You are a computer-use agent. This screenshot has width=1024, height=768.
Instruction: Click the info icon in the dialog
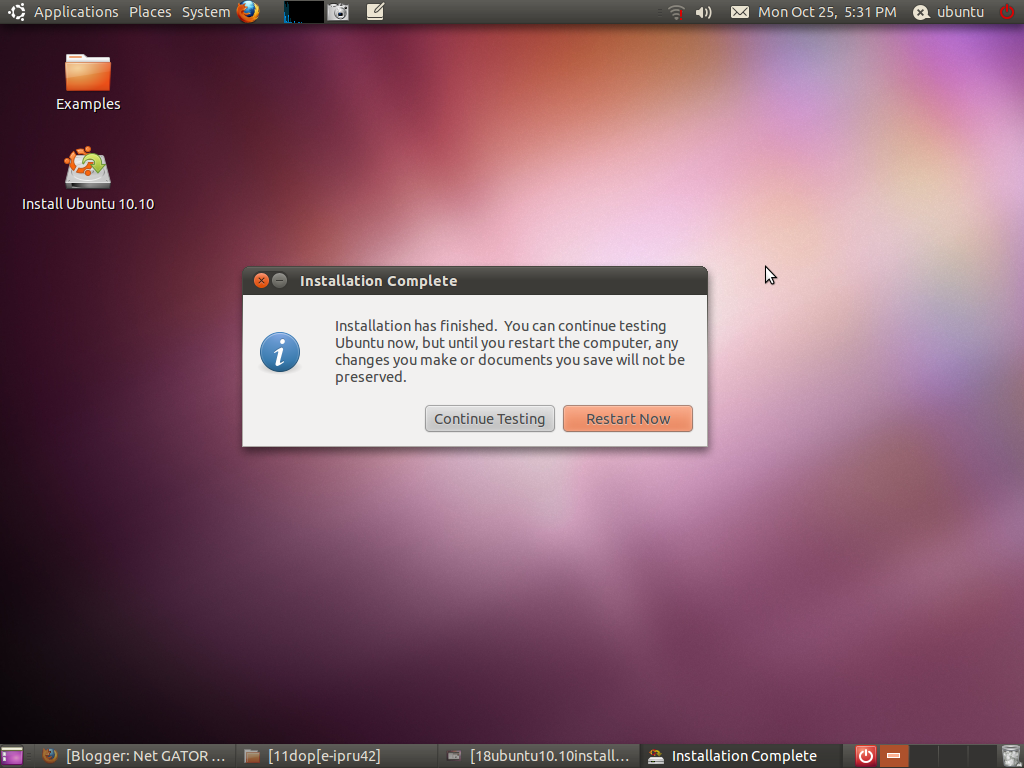pyautogui.click(x=280, y=352)
